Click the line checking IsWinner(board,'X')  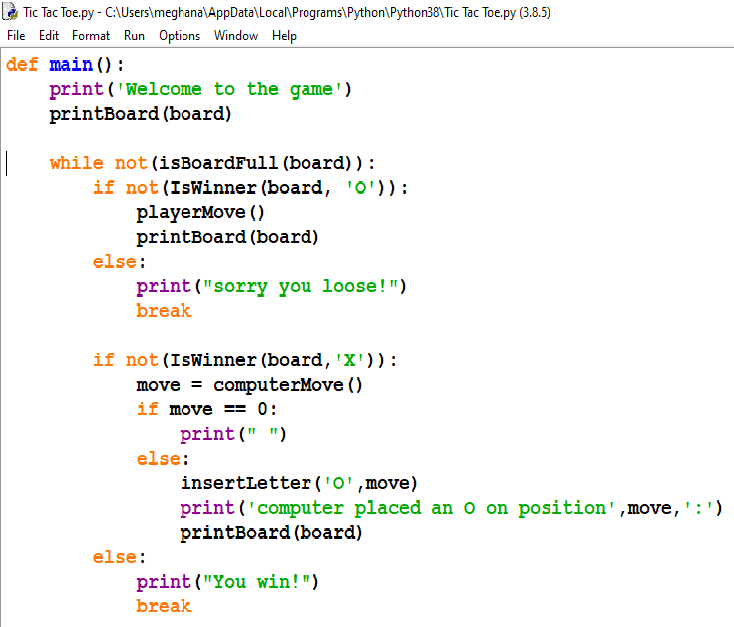[245, 360]
